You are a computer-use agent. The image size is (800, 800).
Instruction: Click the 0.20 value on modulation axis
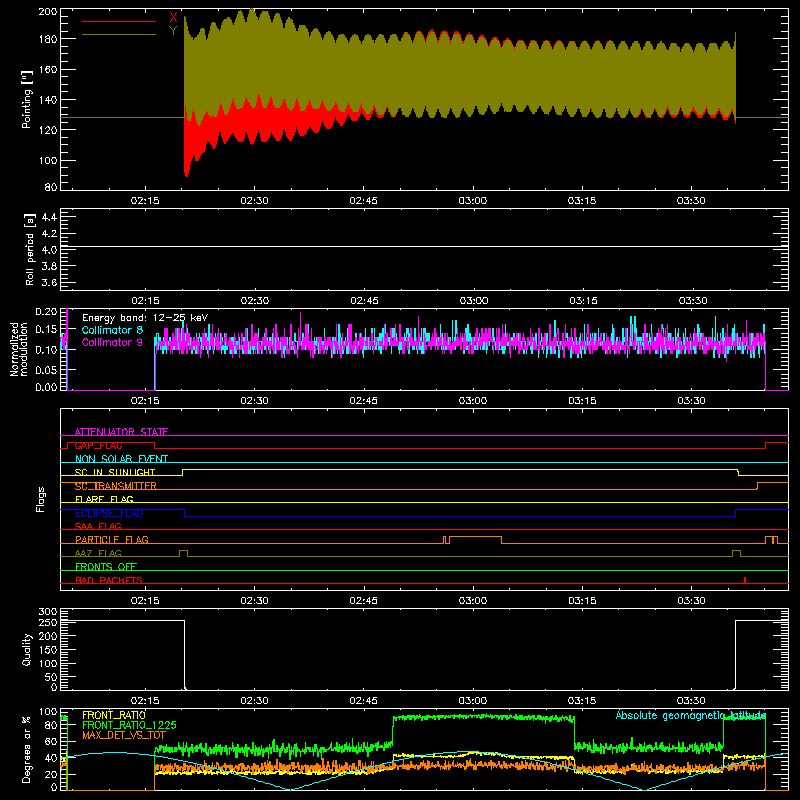tap(46, 312)
